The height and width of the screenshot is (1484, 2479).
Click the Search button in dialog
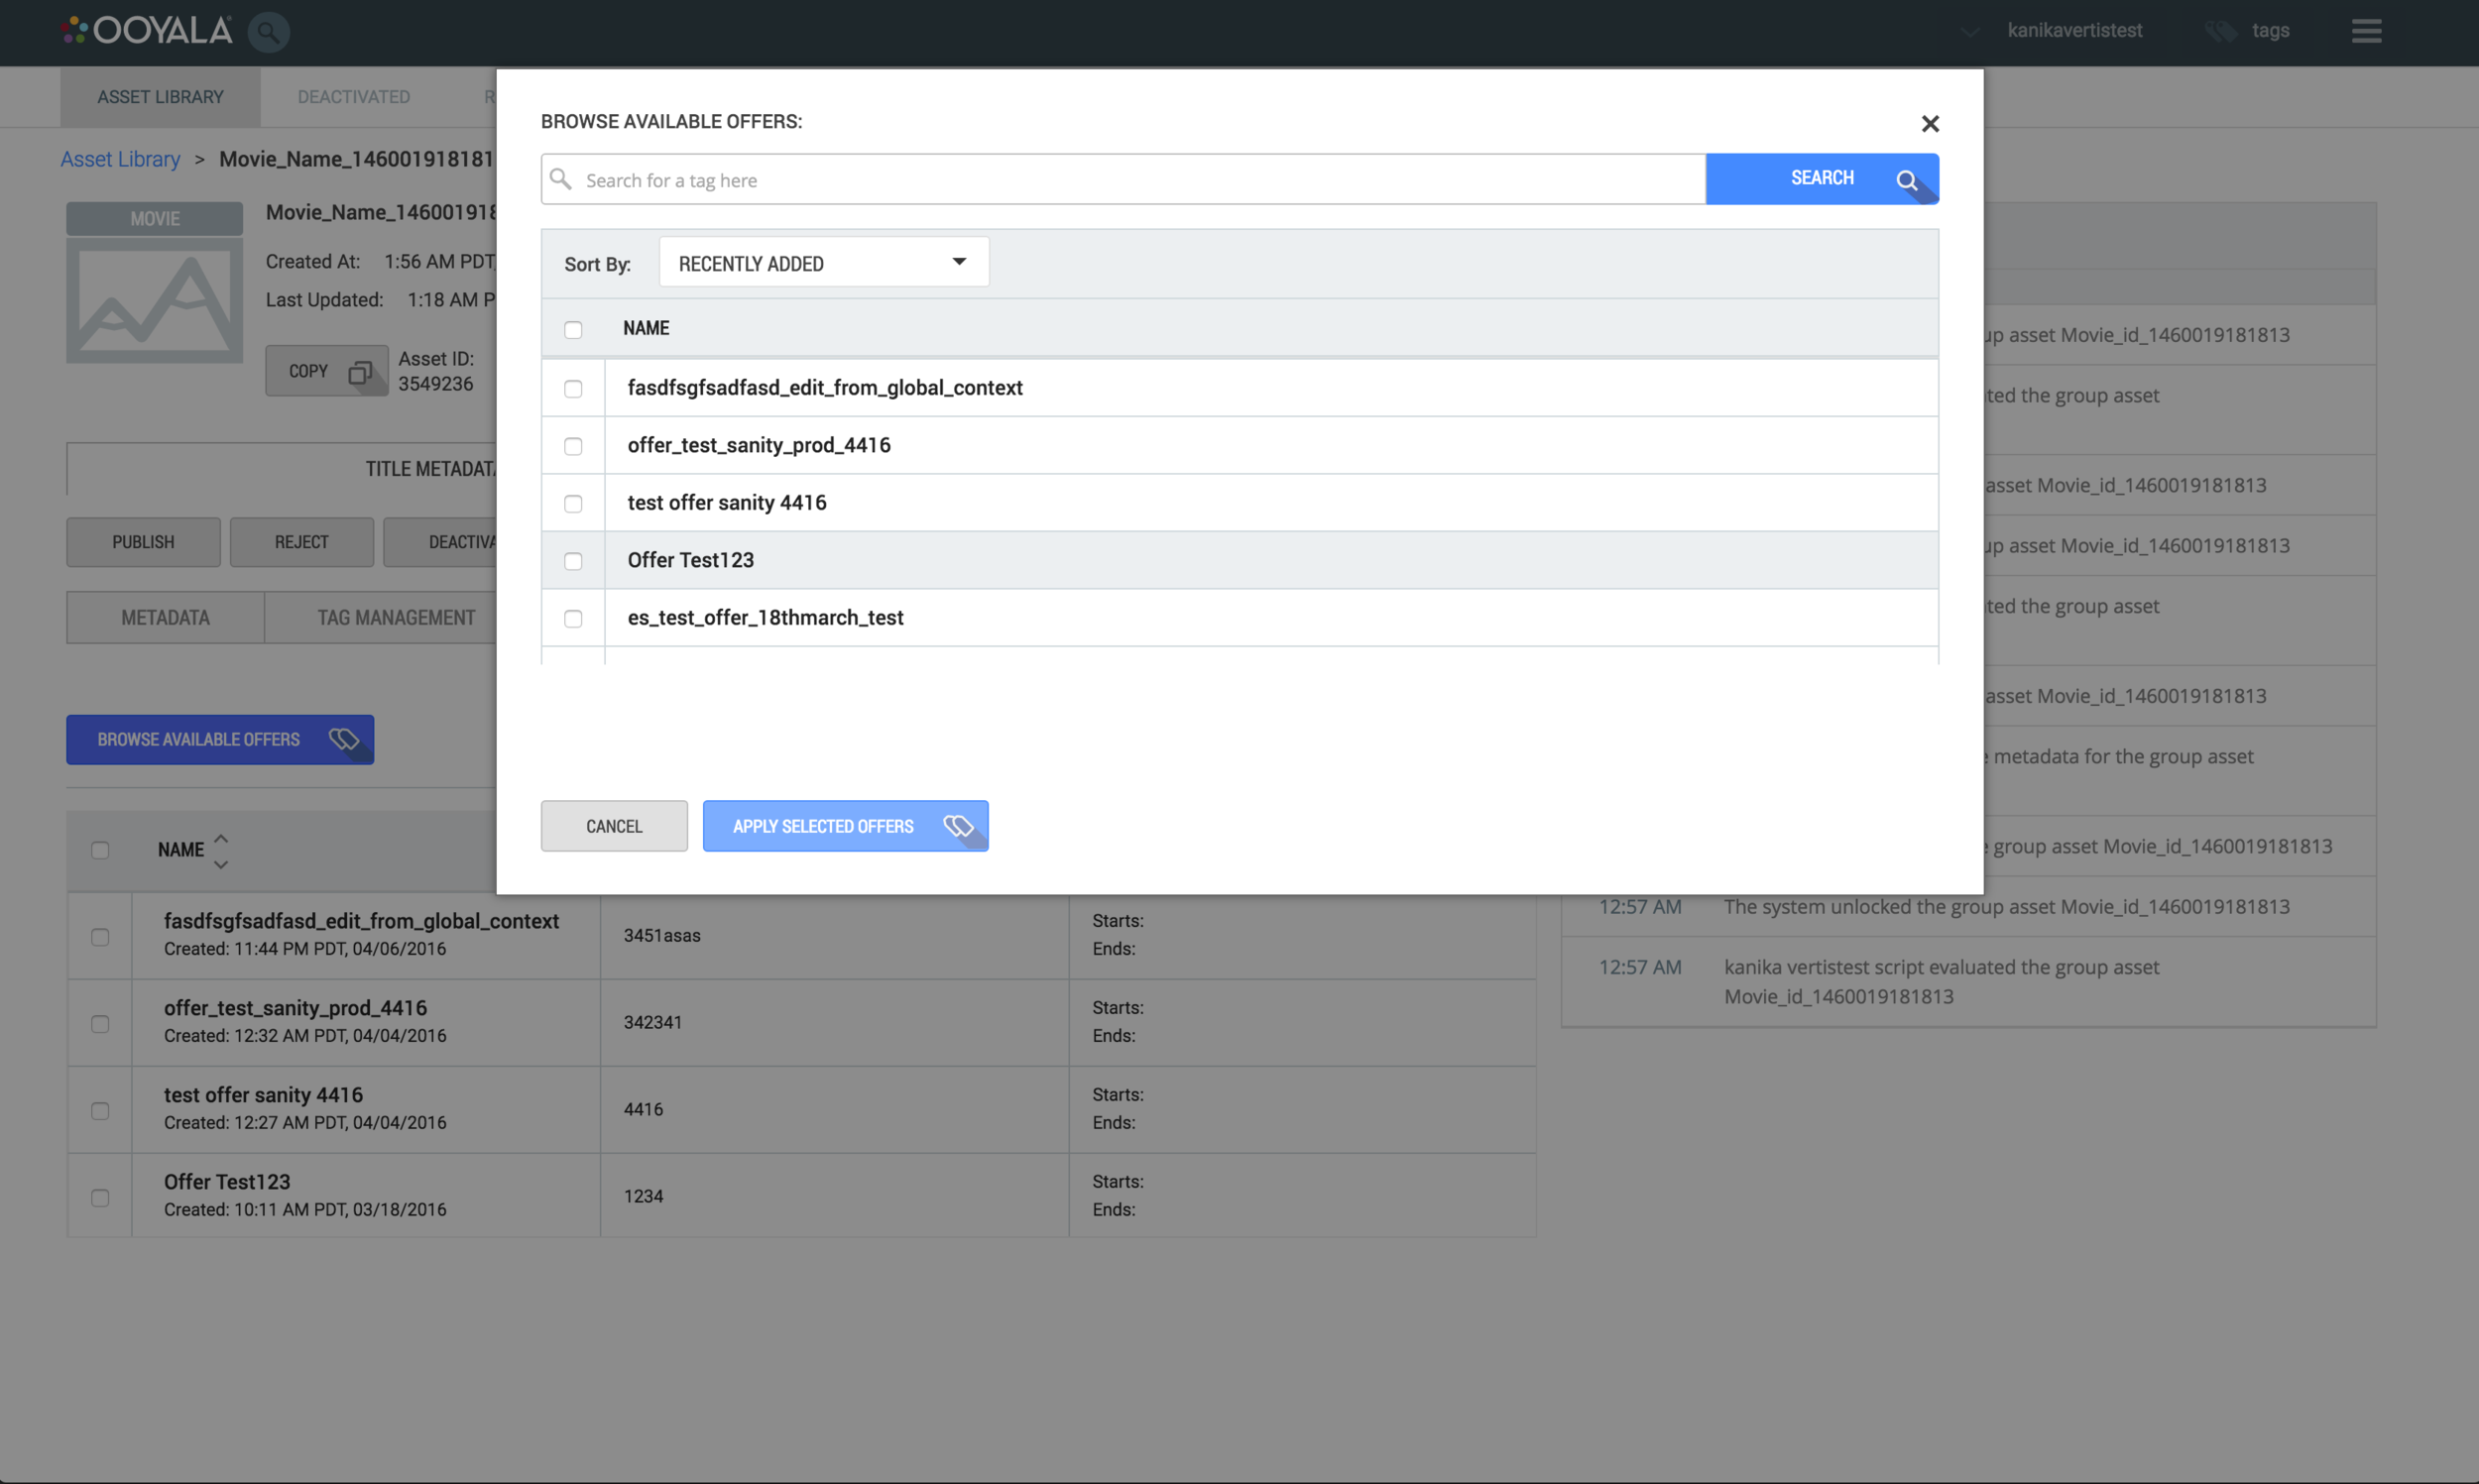(x=1822, y=179)
